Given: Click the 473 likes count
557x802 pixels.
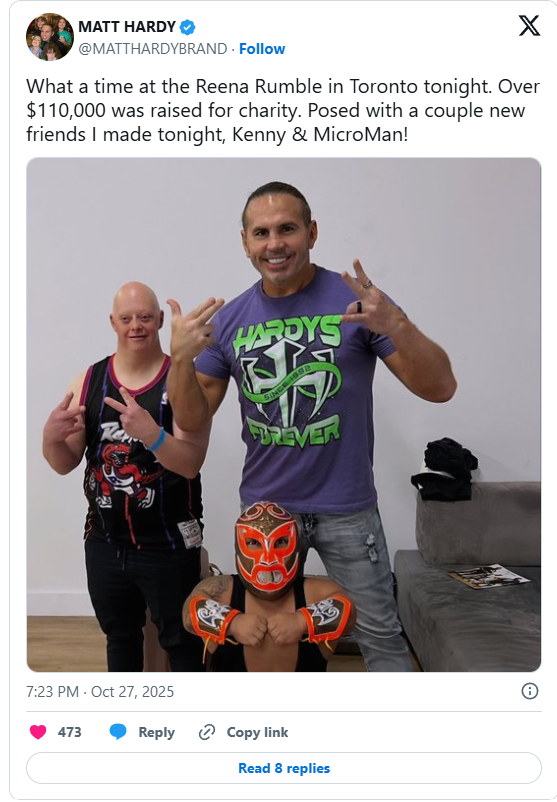Looking at the screenshot, I should coord(70,732).
